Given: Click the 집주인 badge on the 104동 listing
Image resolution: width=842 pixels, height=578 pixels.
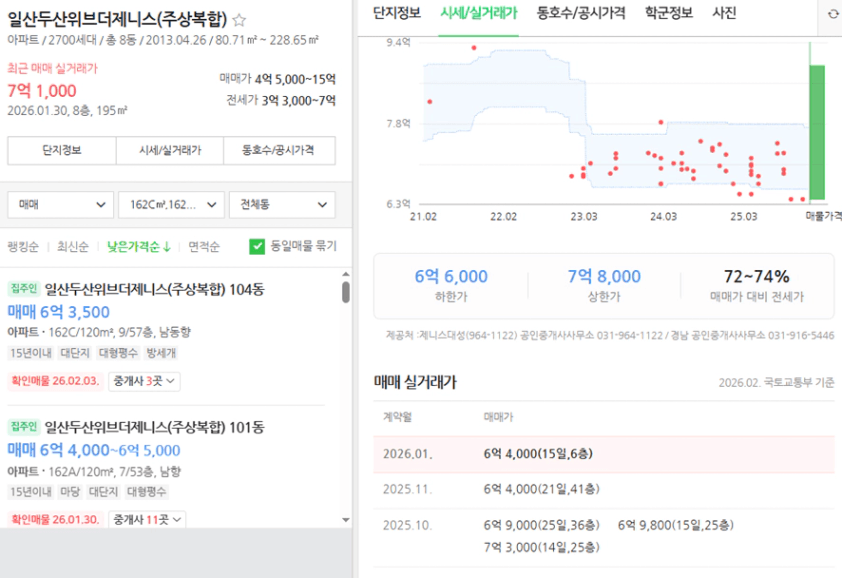Looking at the screenshot, I should point(23,289).
